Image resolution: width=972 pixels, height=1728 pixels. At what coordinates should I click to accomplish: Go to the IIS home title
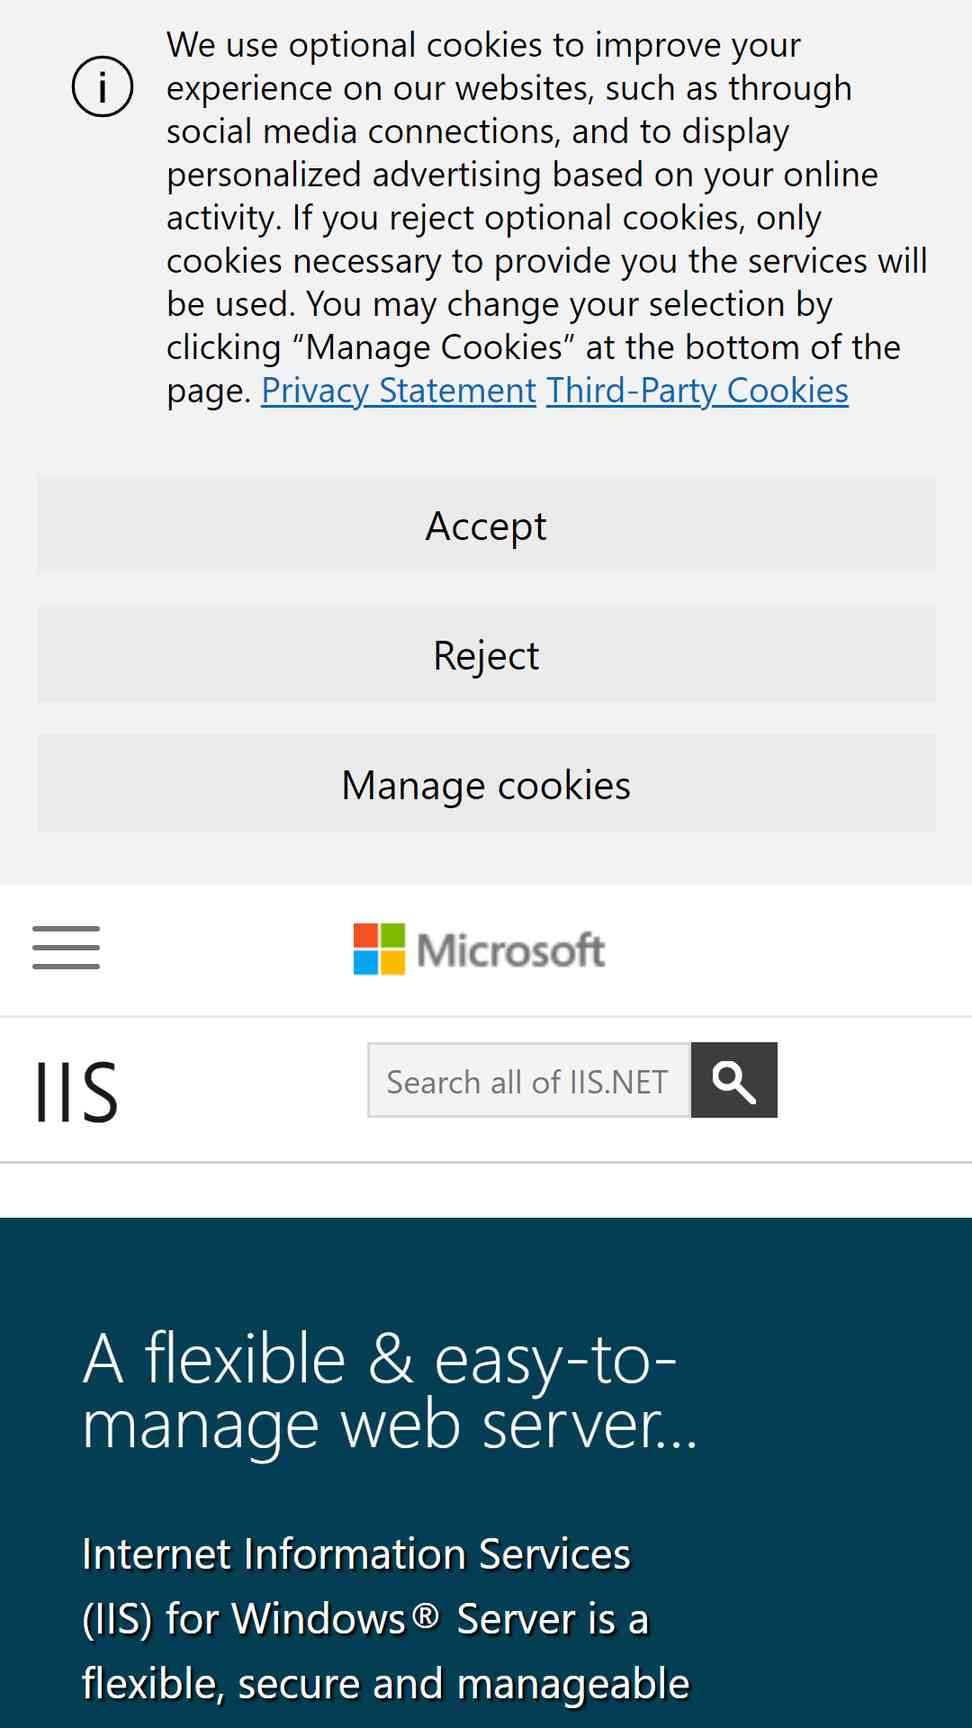[77, 1091]
